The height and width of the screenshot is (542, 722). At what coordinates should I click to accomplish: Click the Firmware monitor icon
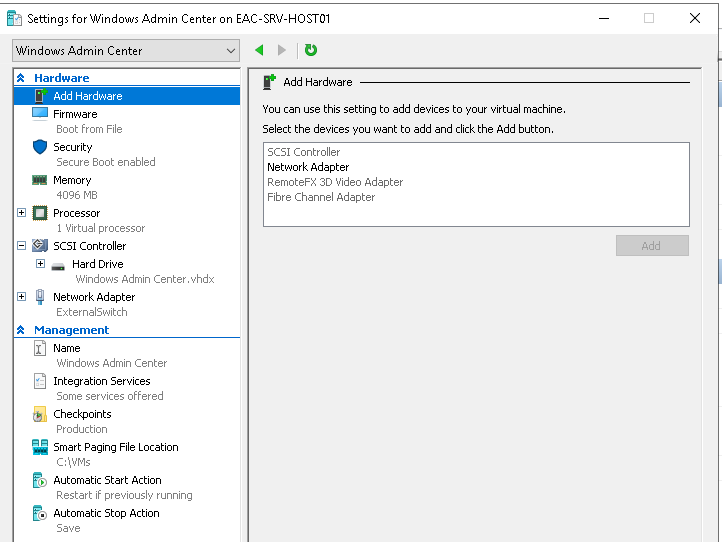pos(40,114)
